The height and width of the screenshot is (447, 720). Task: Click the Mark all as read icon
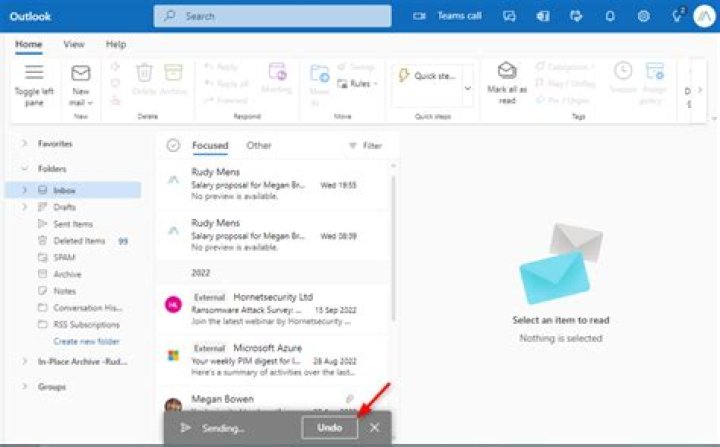coord(507,70)
